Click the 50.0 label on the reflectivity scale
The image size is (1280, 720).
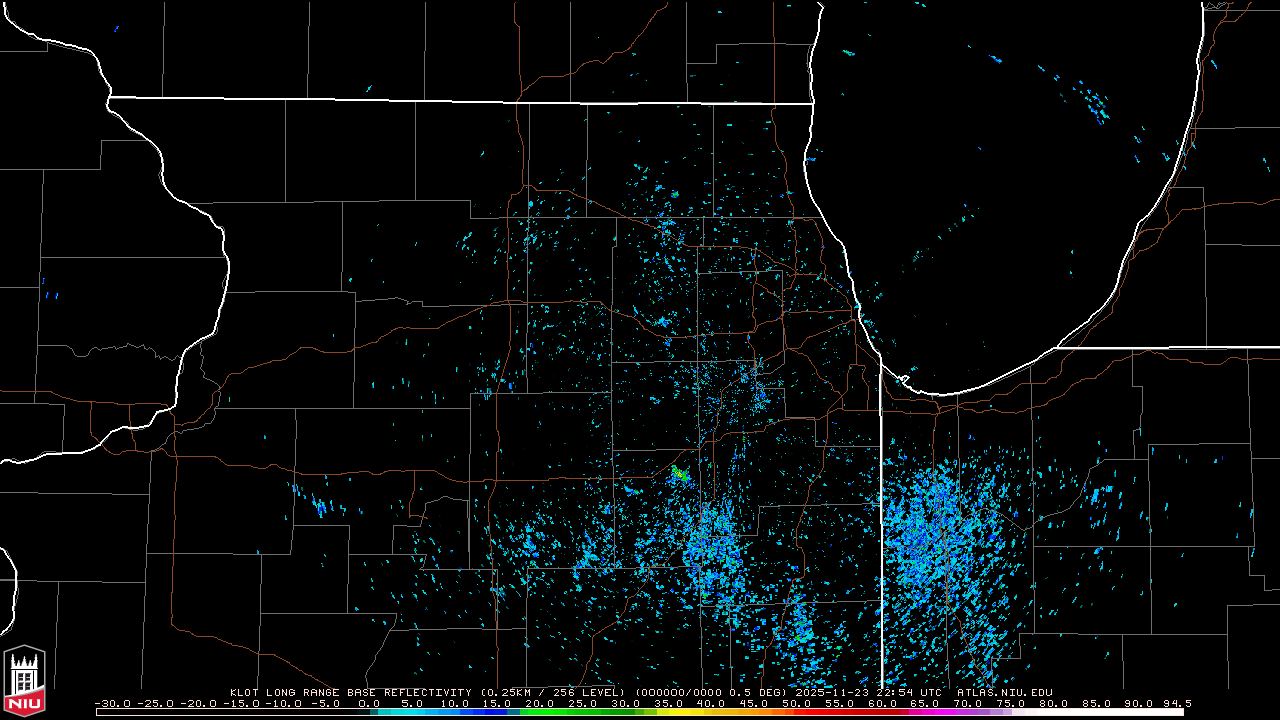pyautogui.click(x=797, y=703)
